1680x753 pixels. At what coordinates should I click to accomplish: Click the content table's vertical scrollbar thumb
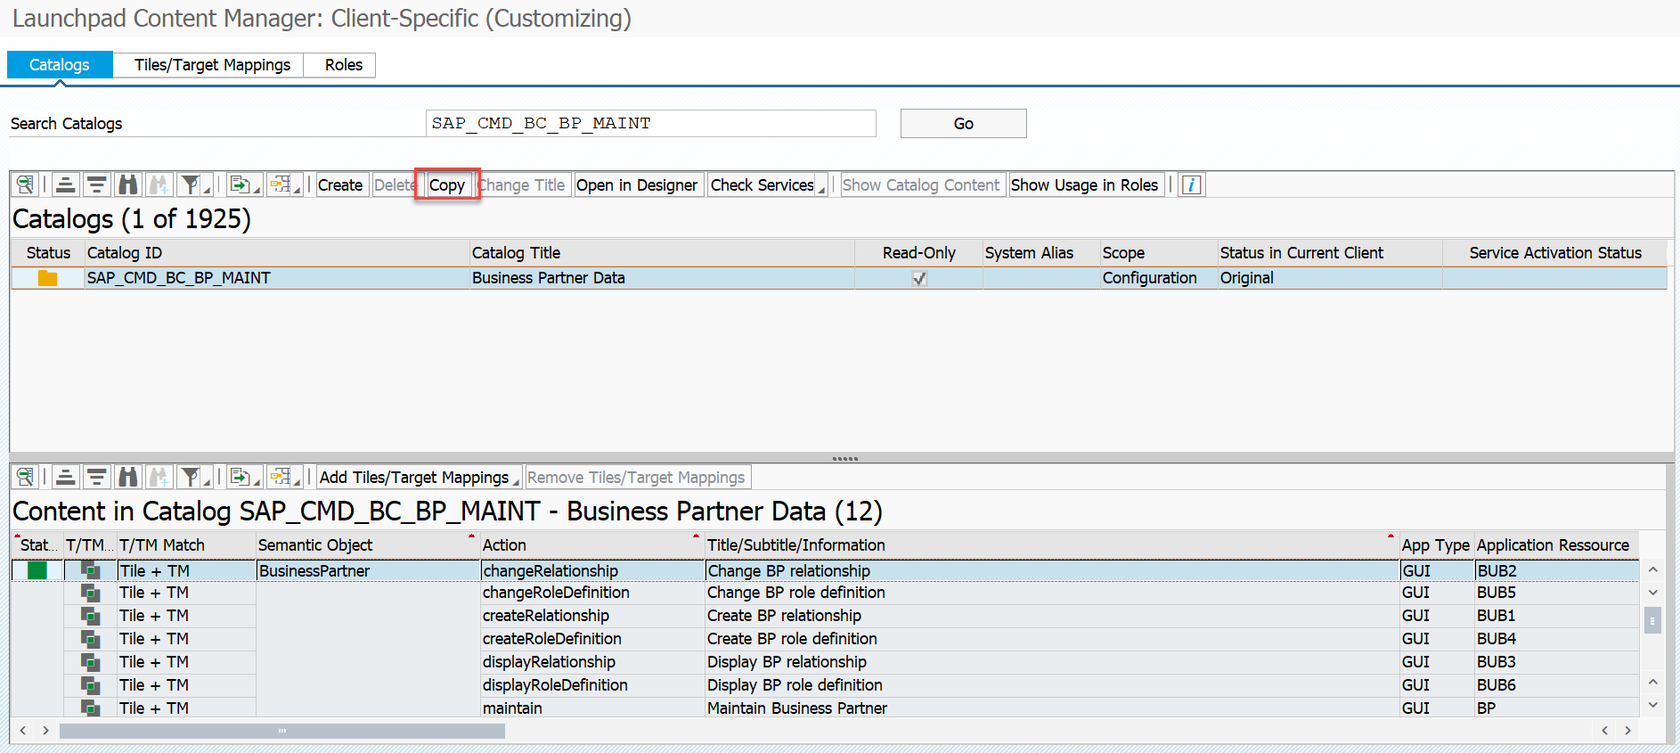[x=1652, y=621]
